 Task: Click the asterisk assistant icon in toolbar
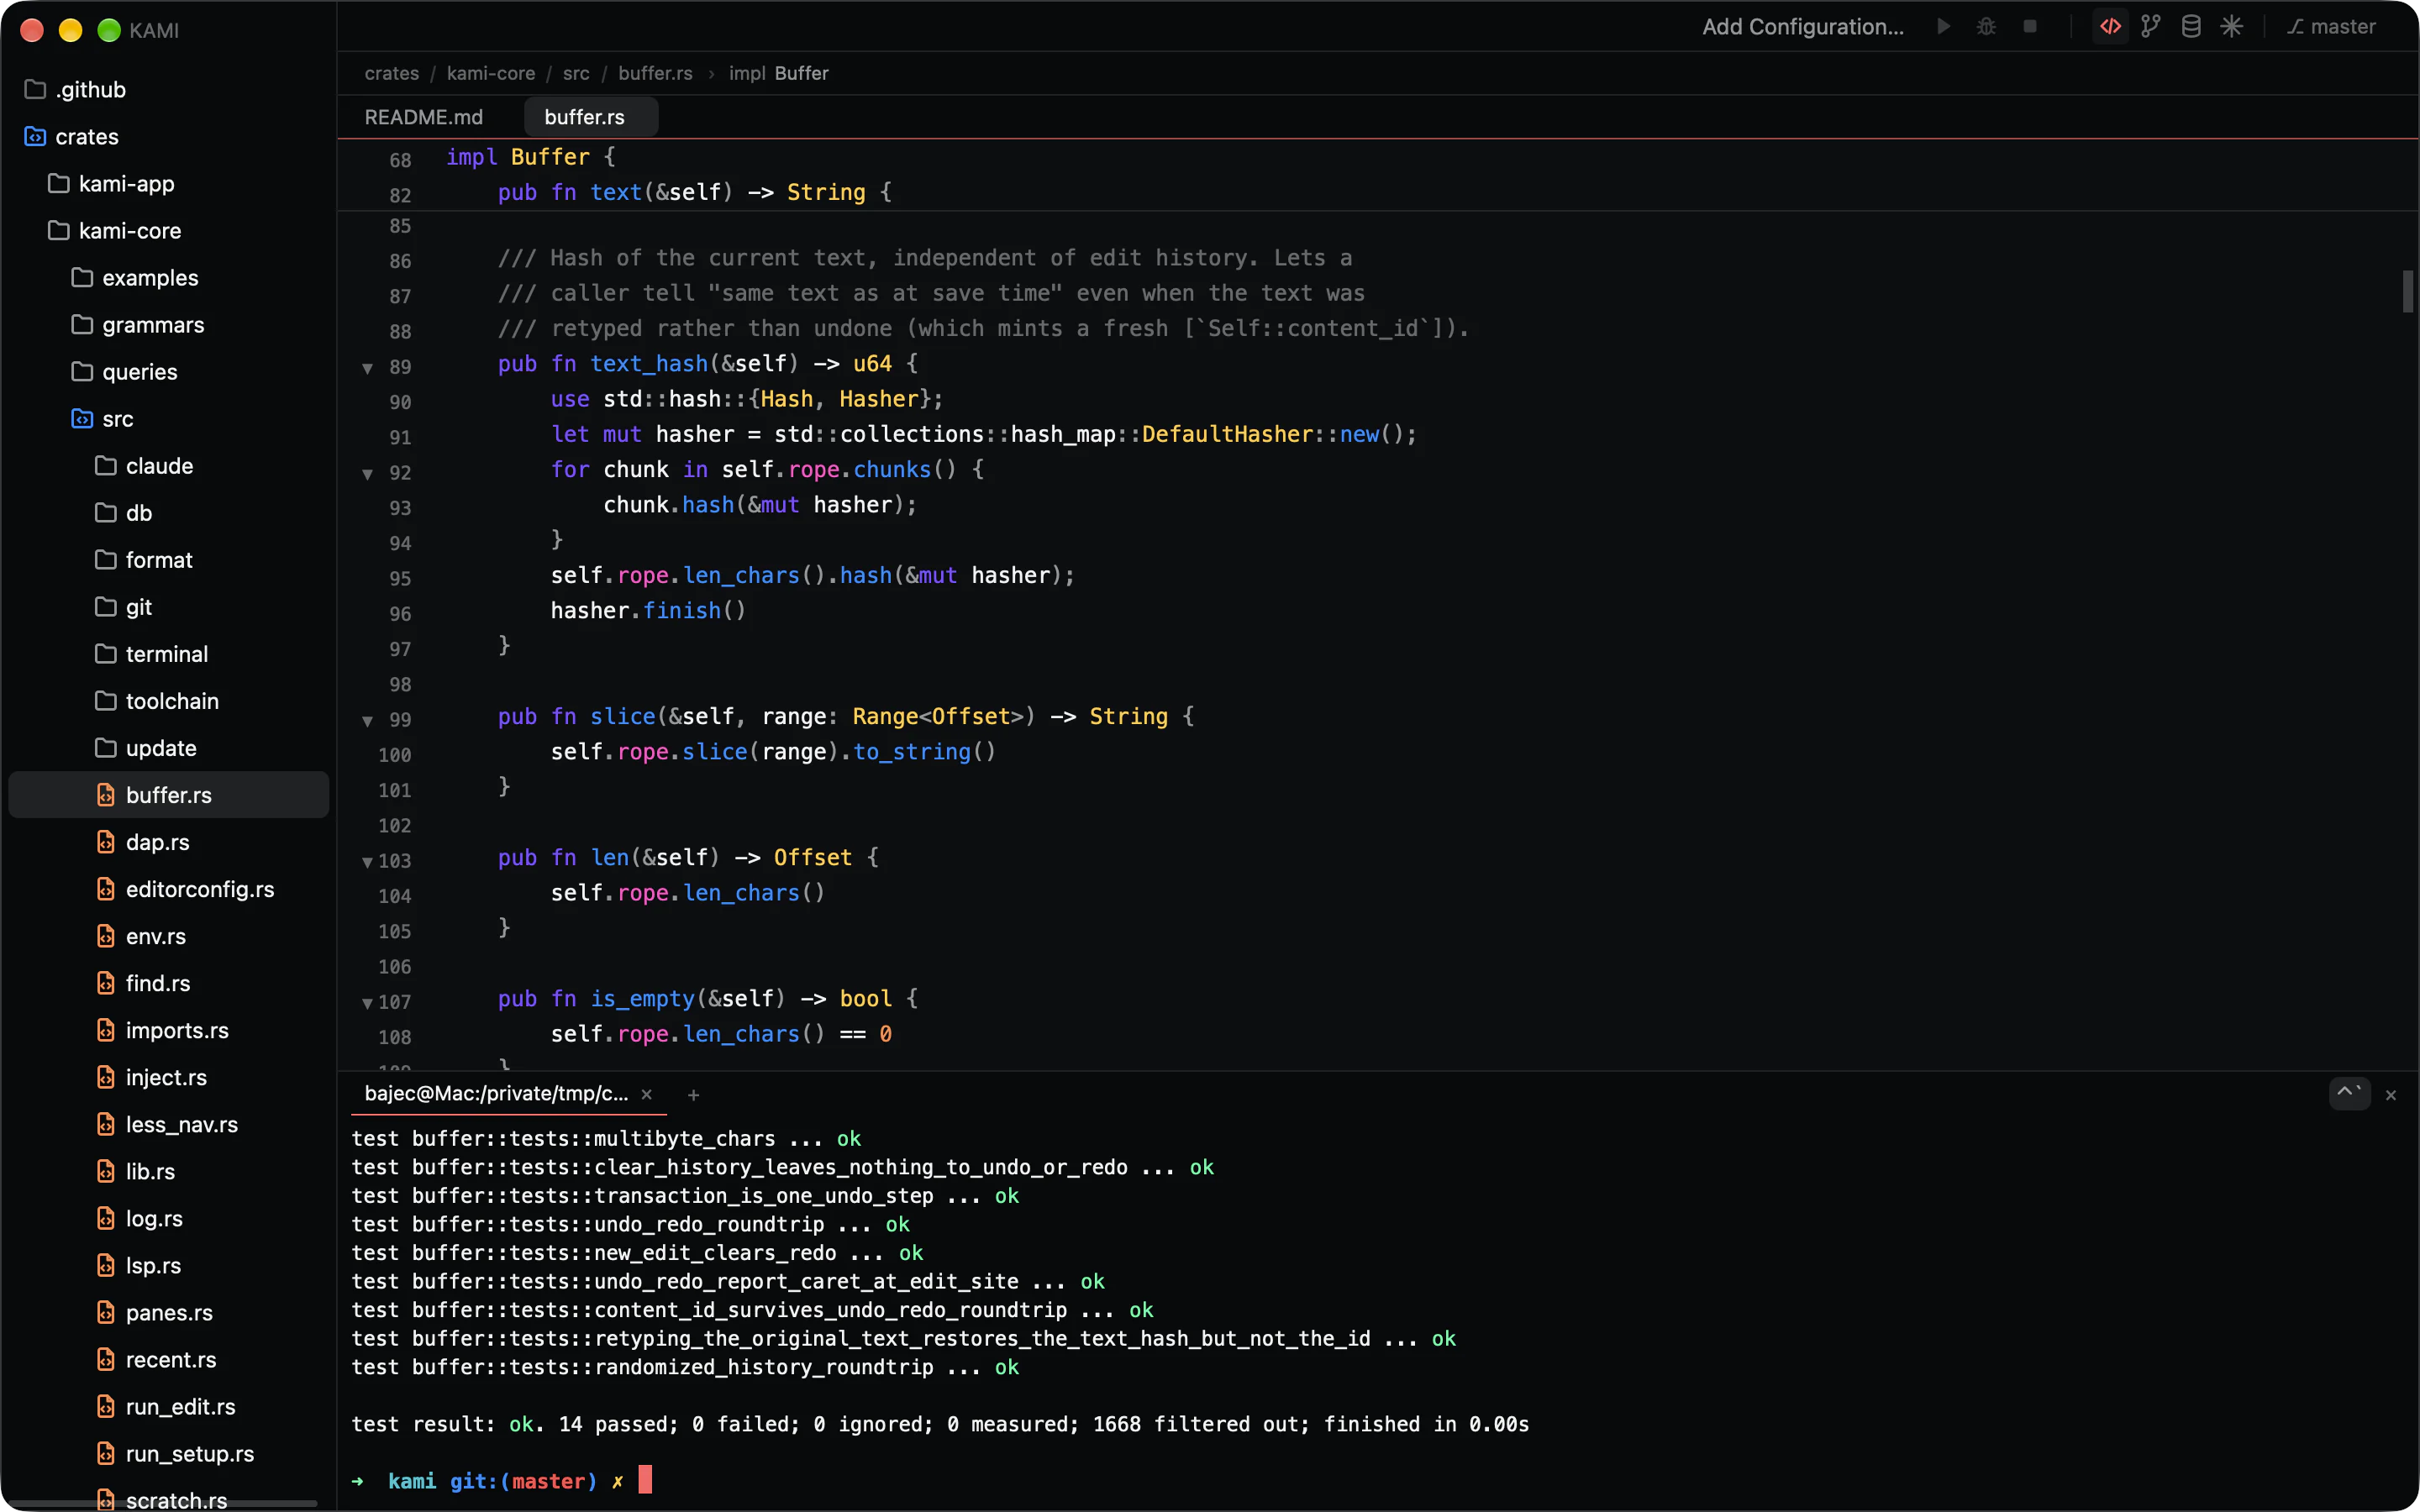[2231, 27]
